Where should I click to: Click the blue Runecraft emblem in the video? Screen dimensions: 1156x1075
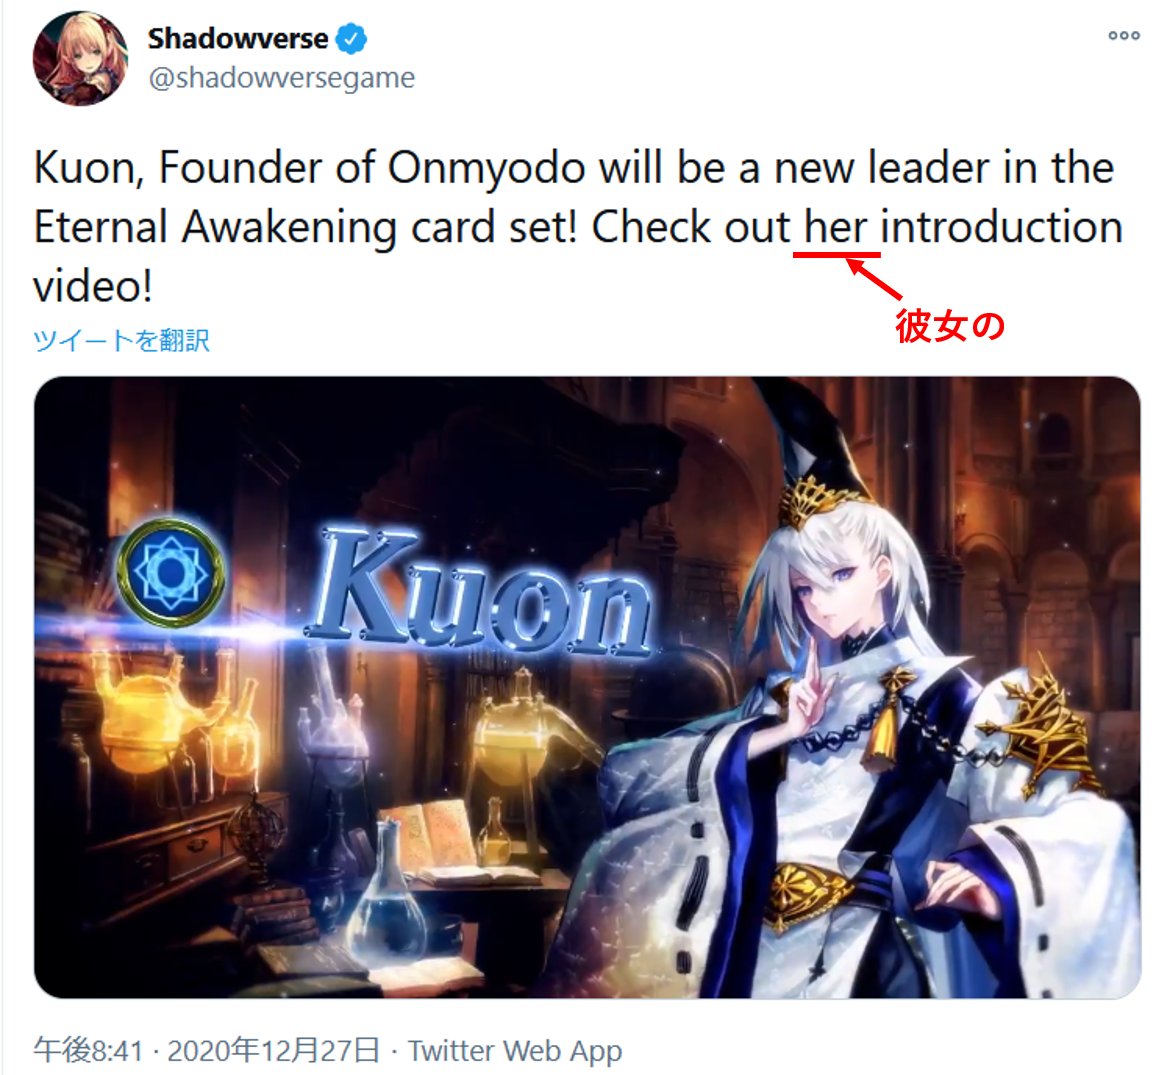[x=171, y=572]
